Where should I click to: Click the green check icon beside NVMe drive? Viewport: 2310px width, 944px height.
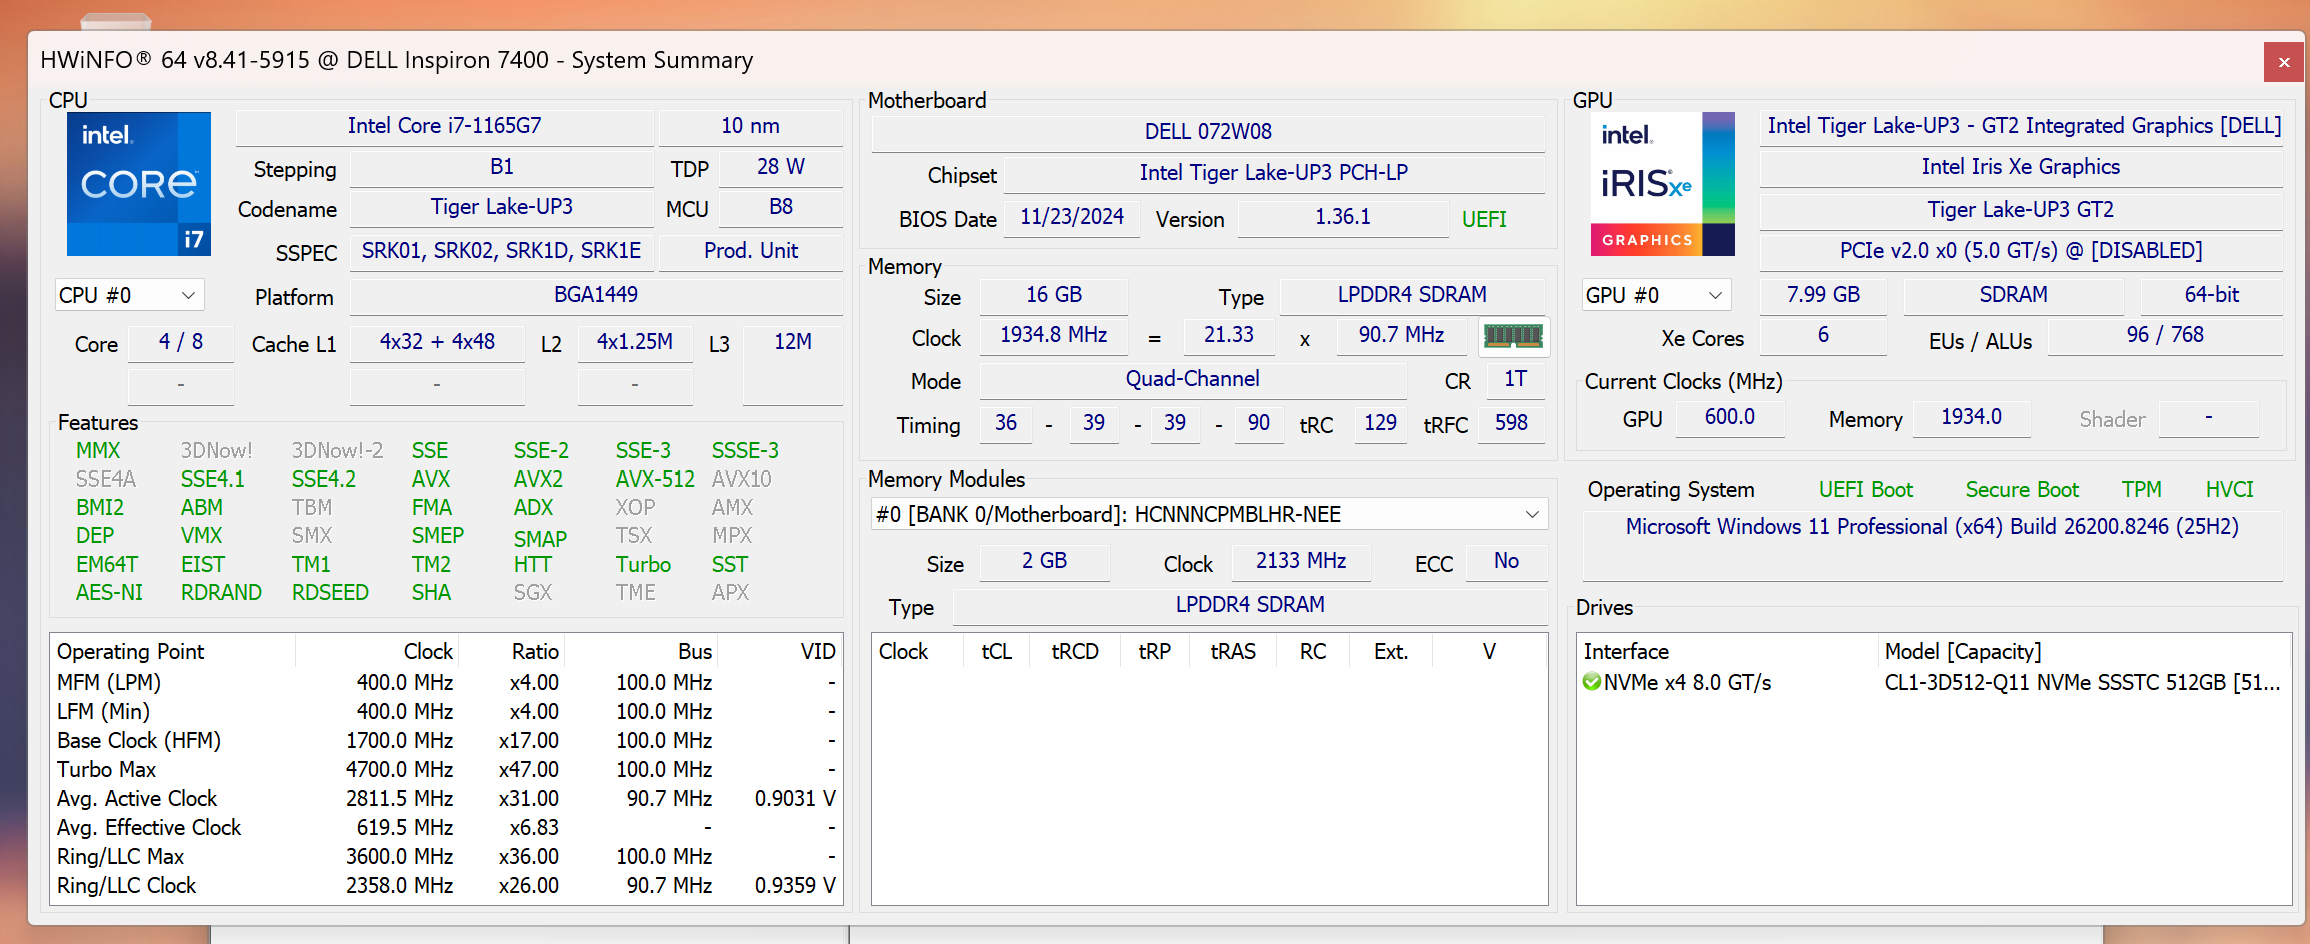1592,682
